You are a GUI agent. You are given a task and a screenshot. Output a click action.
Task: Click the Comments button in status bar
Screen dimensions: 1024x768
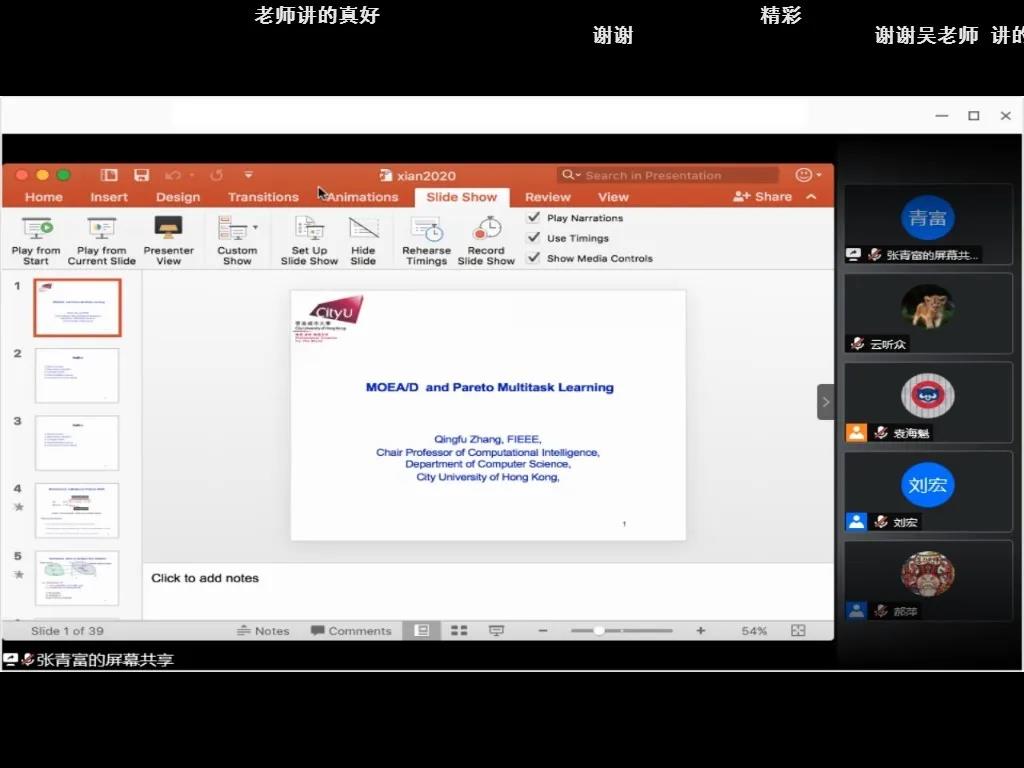(x=351, y=631)
